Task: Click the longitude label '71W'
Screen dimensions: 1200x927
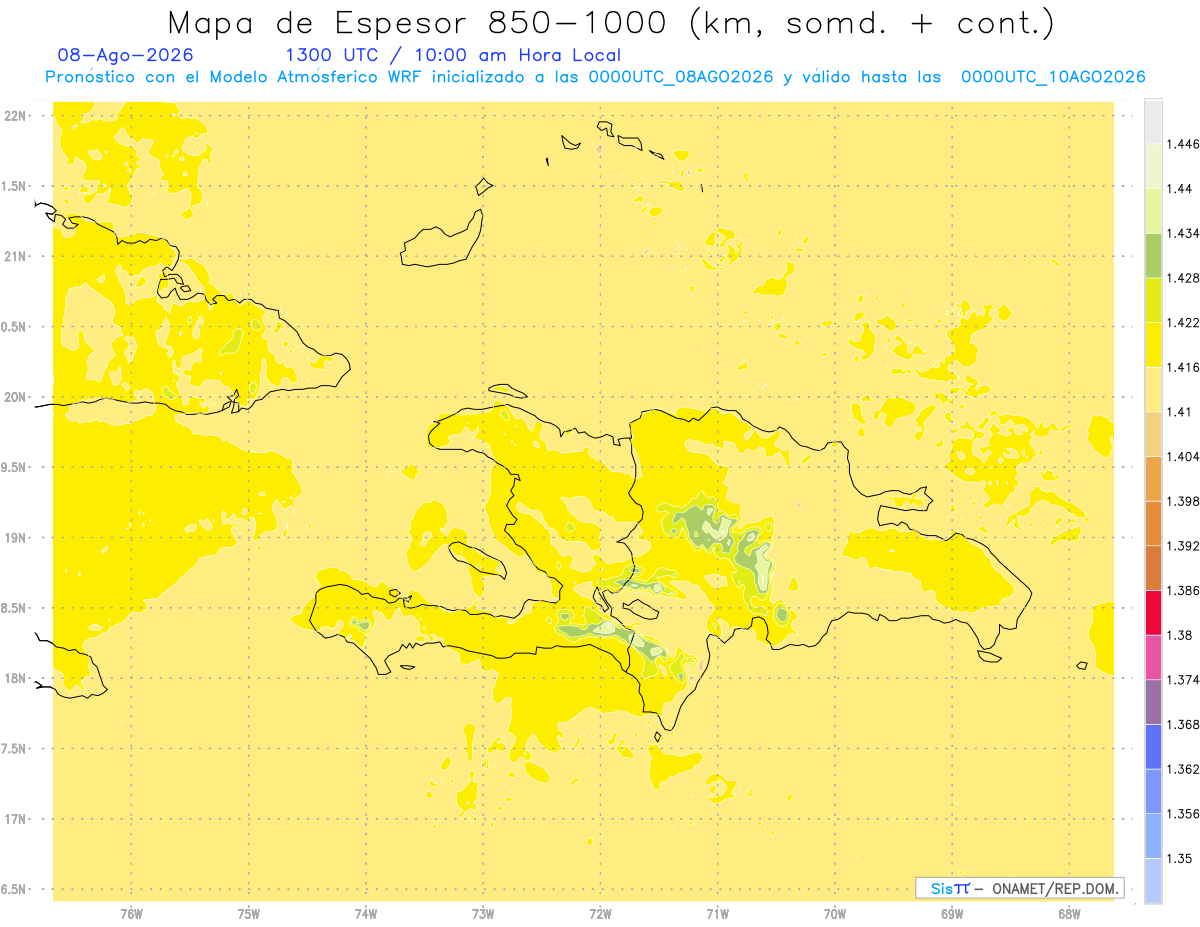Action: 718,913
